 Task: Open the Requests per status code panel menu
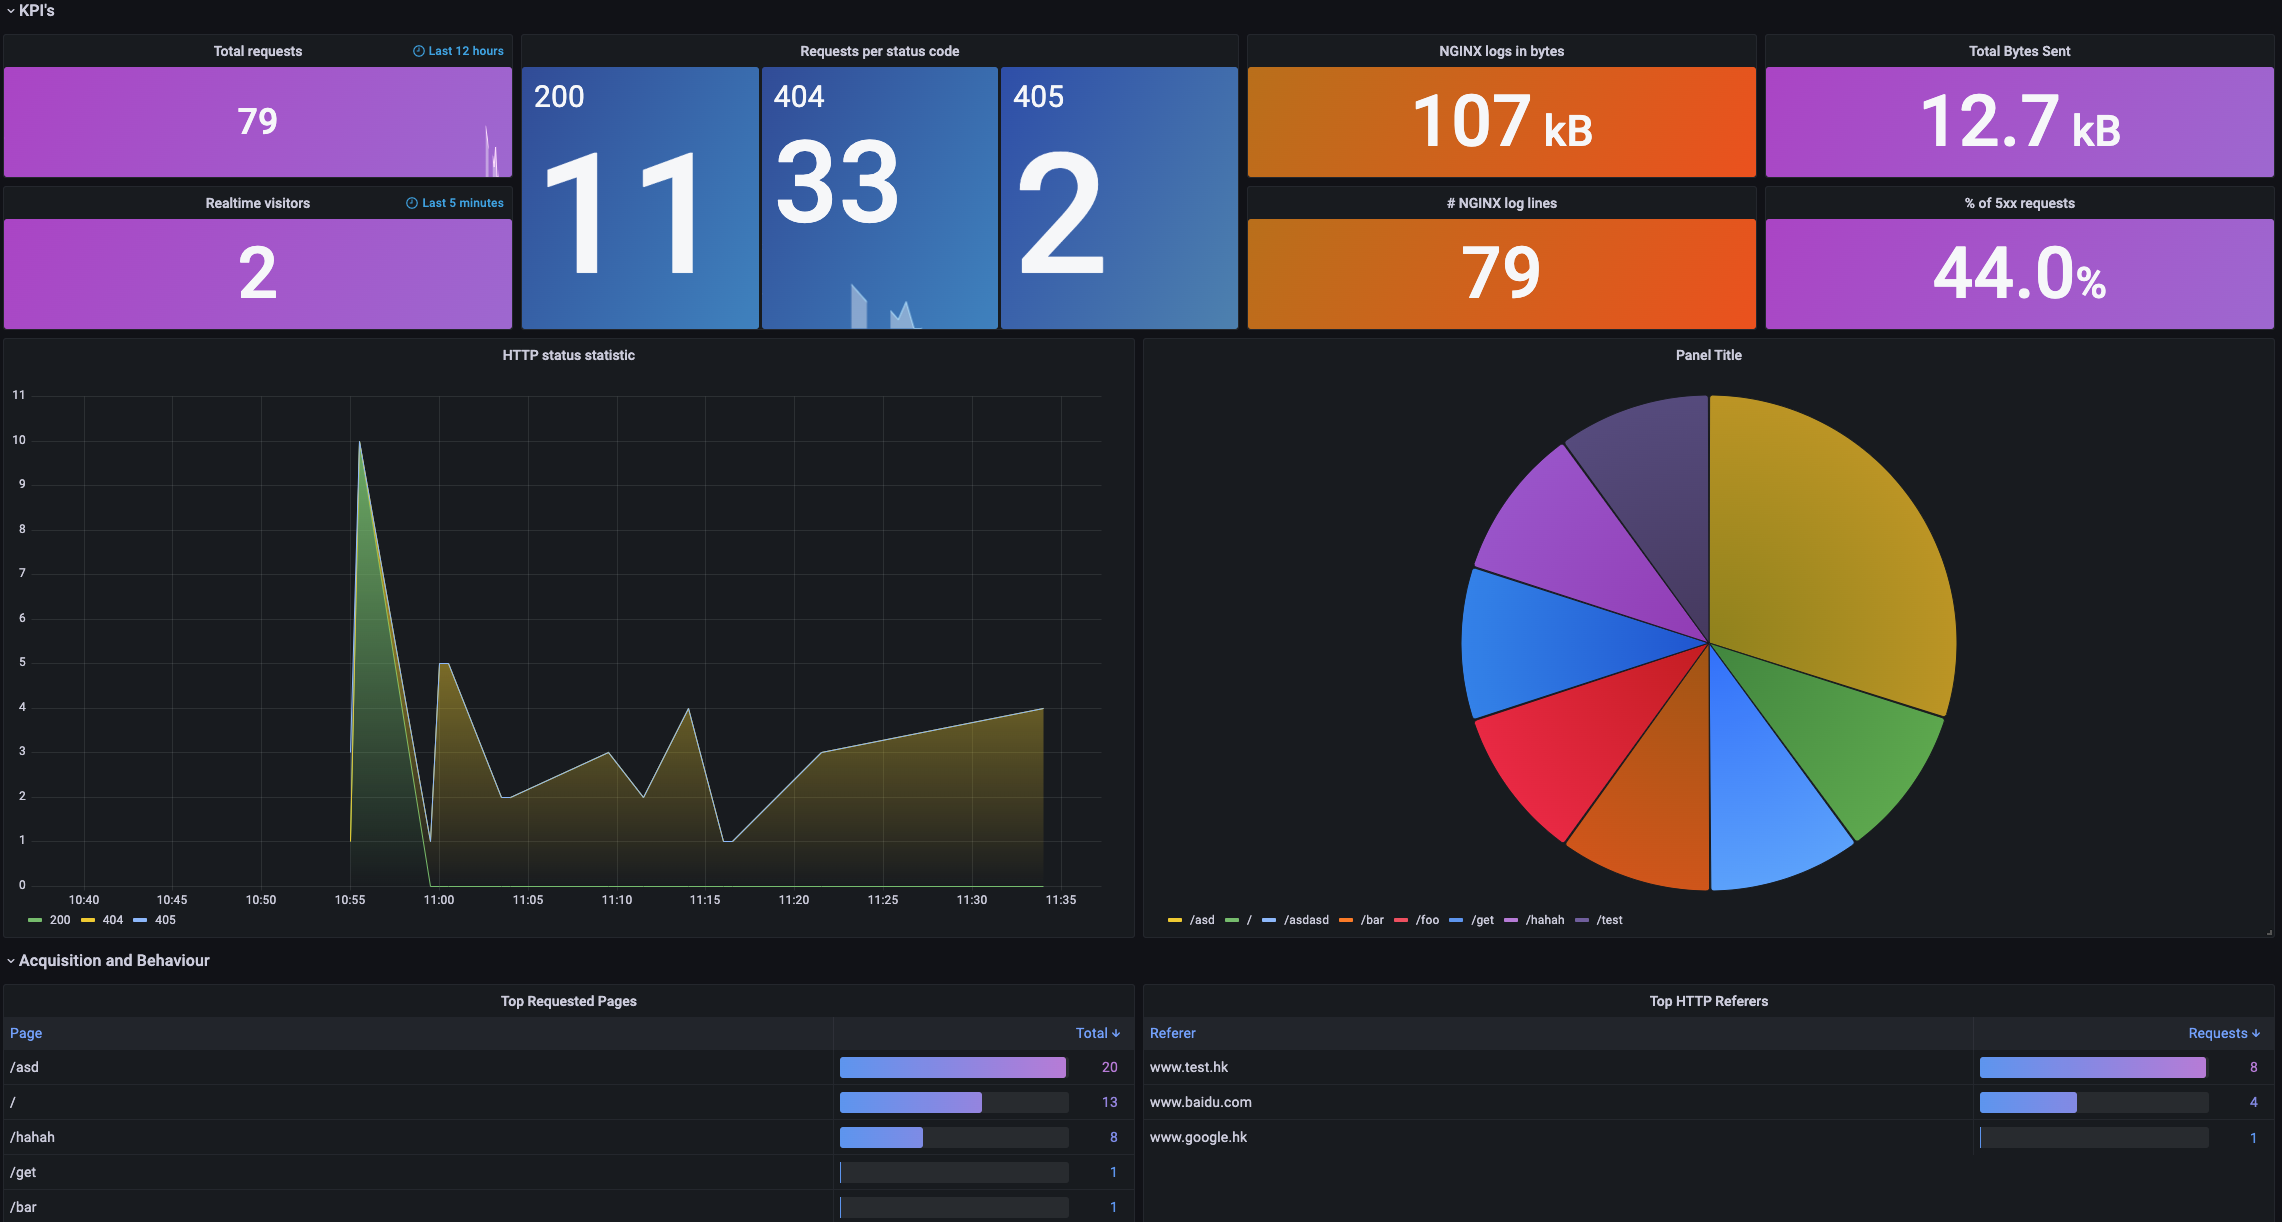click(x=879, y=51)
